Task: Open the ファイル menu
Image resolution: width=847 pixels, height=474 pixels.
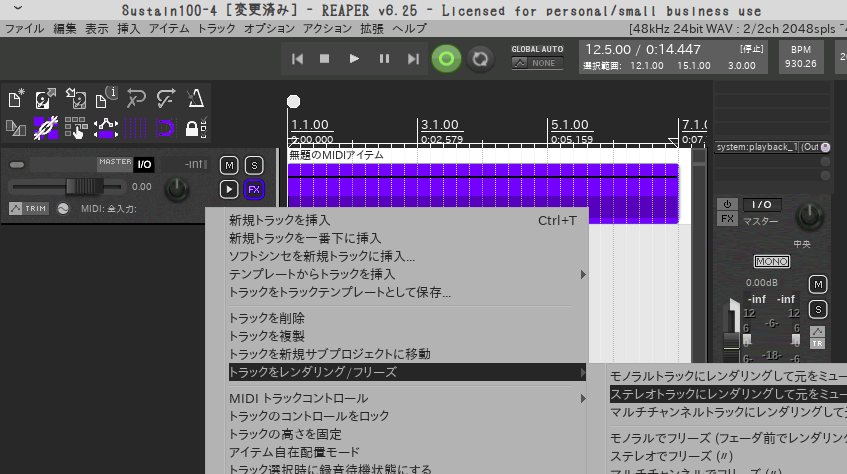Action: pyautogui.click(x=24, y=29)
